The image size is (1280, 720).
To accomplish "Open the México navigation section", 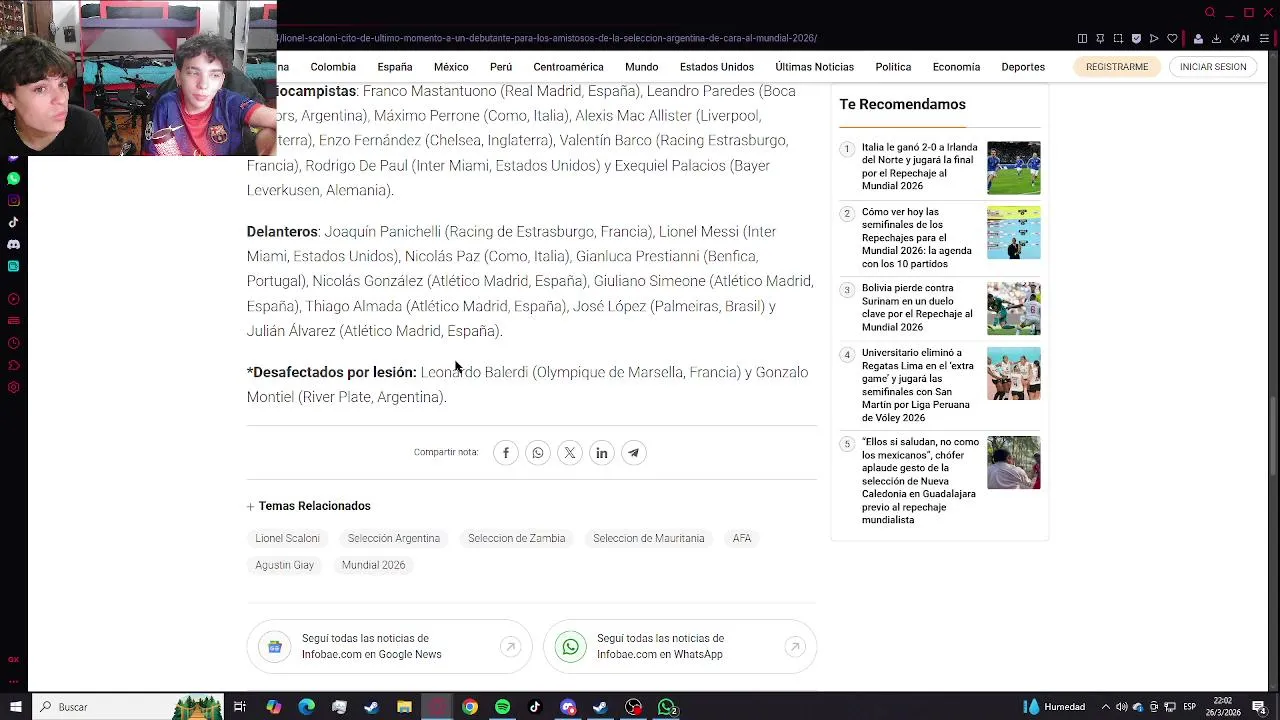I will [451, 67].
